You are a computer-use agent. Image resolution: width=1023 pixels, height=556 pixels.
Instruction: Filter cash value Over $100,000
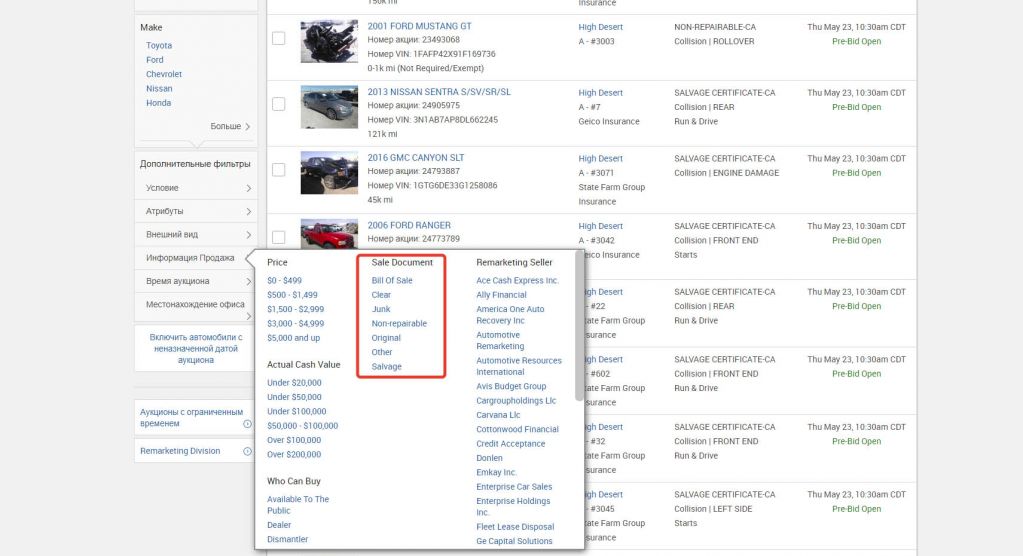point(294,440)
